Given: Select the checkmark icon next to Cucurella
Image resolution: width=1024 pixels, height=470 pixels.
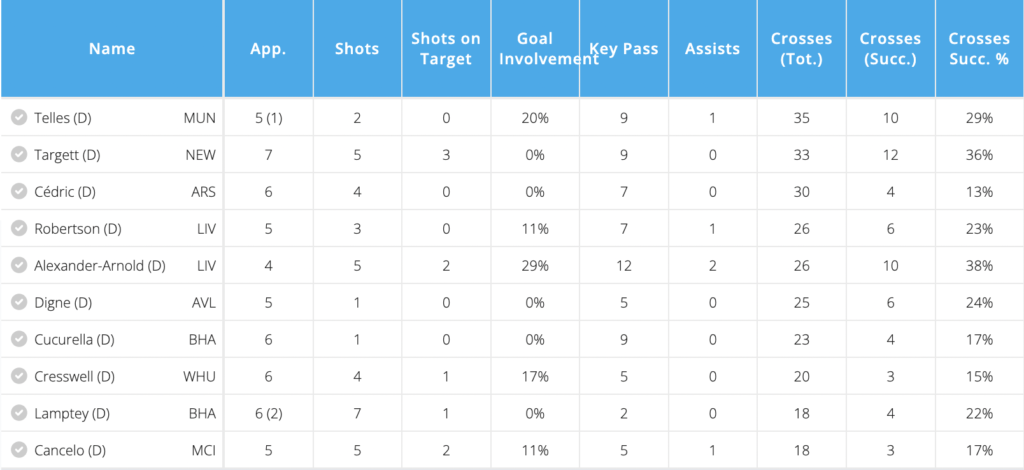Looking at the screenshot, I should (x=18, y=339).
